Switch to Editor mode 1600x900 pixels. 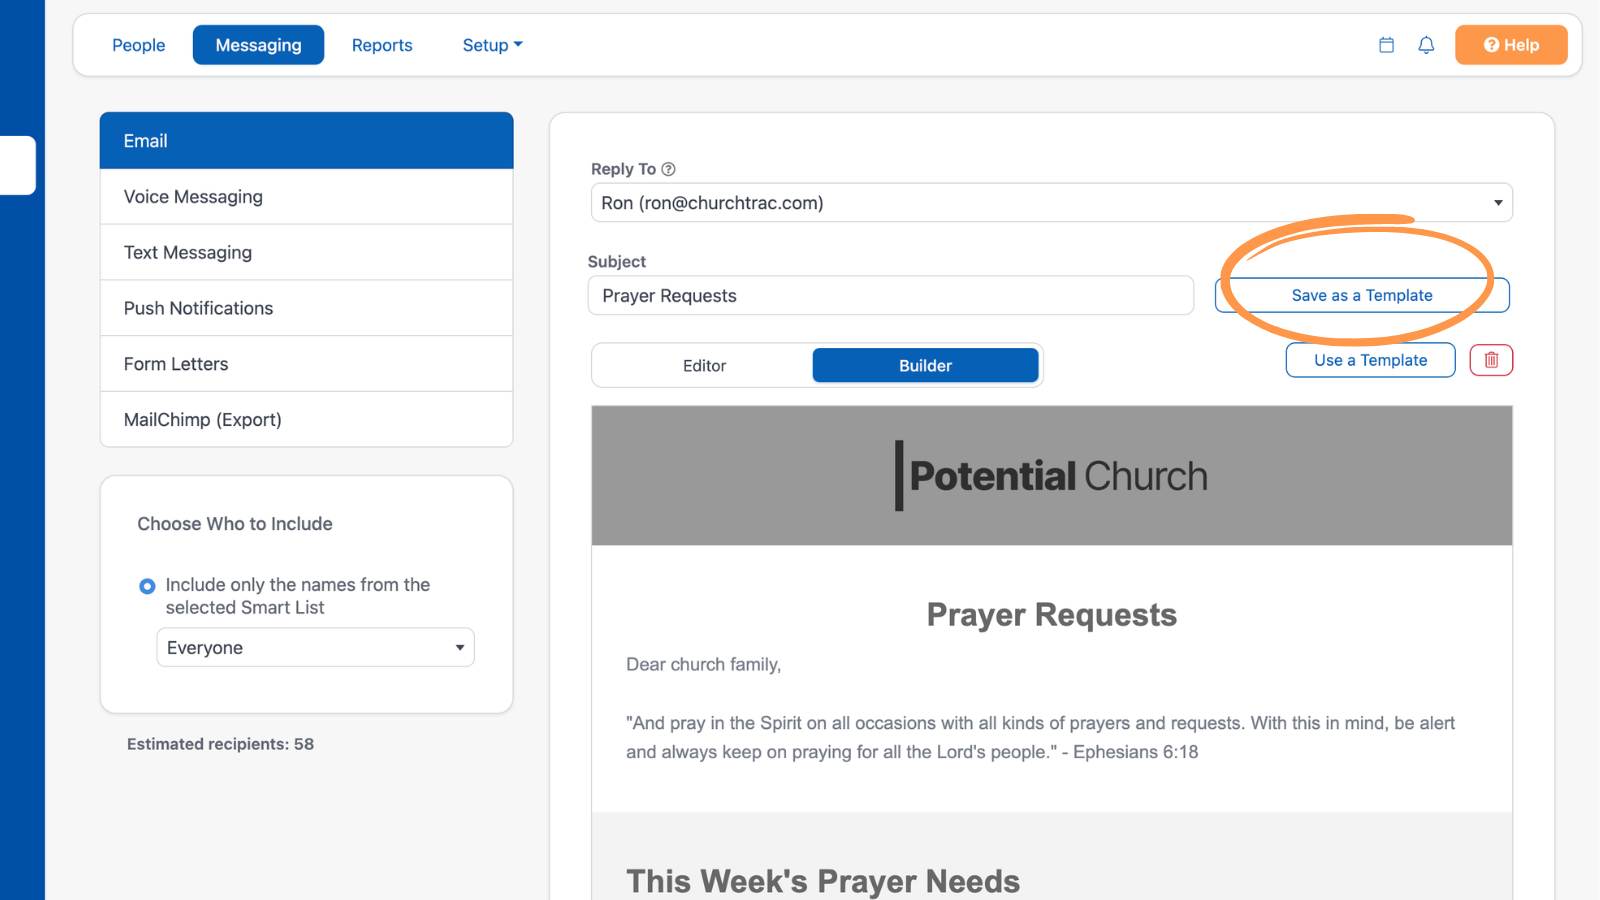pyautogui.click(x=704, y=366)
